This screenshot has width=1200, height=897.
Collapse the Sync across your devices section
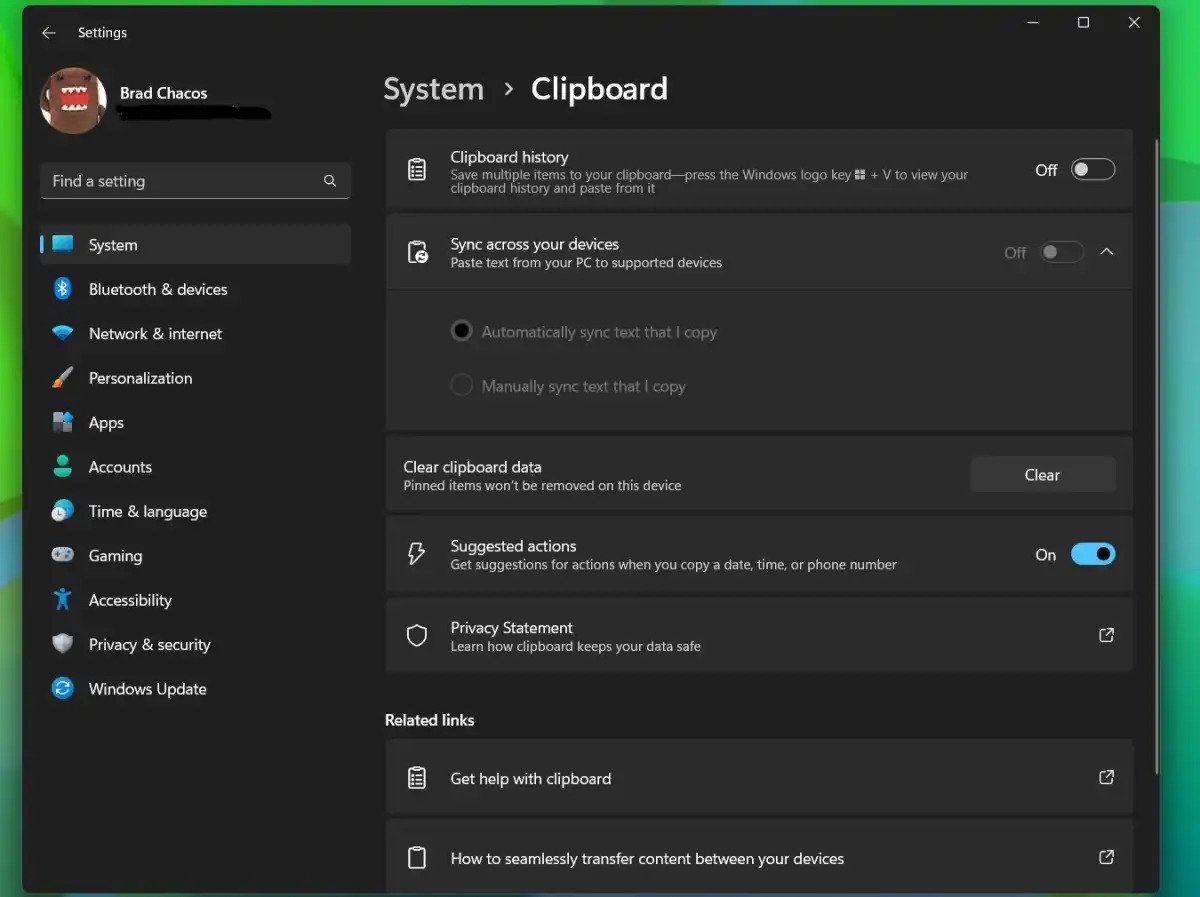coord(1107,252)
